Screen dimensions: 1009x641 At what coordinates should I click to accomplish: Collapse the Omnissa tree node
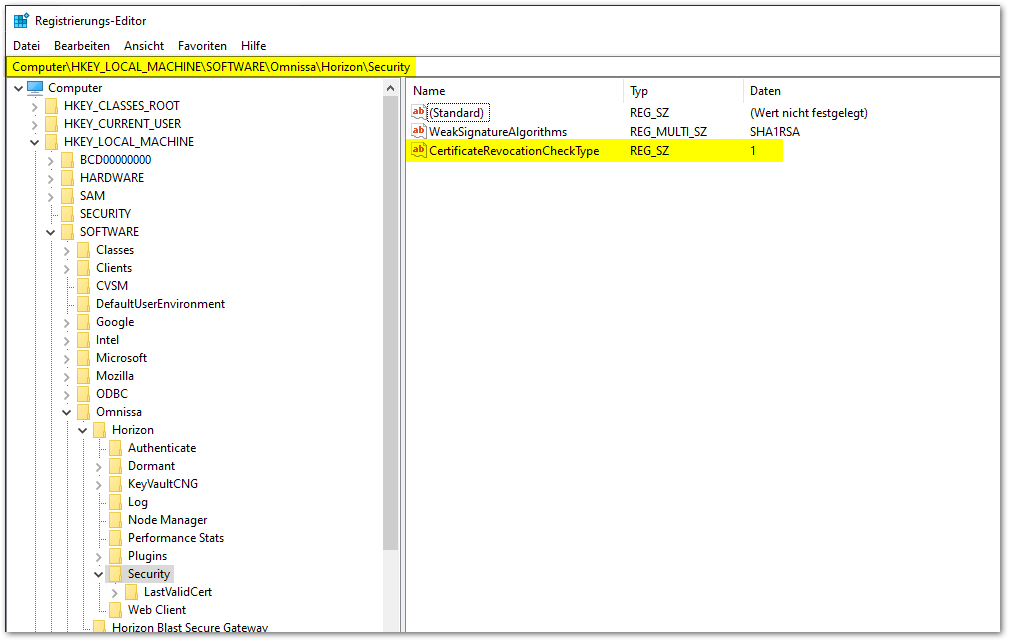click(67, 412)
